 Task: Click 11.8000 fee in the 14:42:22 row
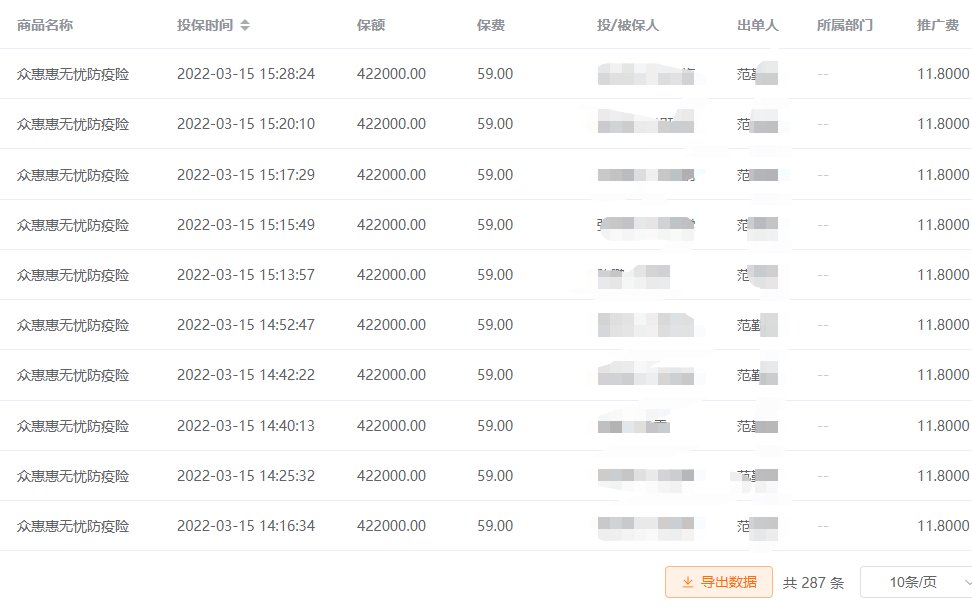pos(943,375)
